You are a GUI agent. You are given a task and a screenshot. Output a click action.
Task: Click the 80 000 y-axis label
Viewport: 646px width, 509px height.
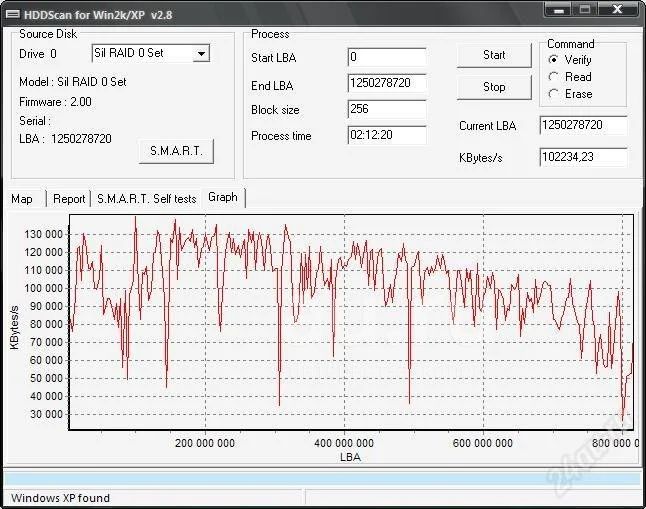47,324
